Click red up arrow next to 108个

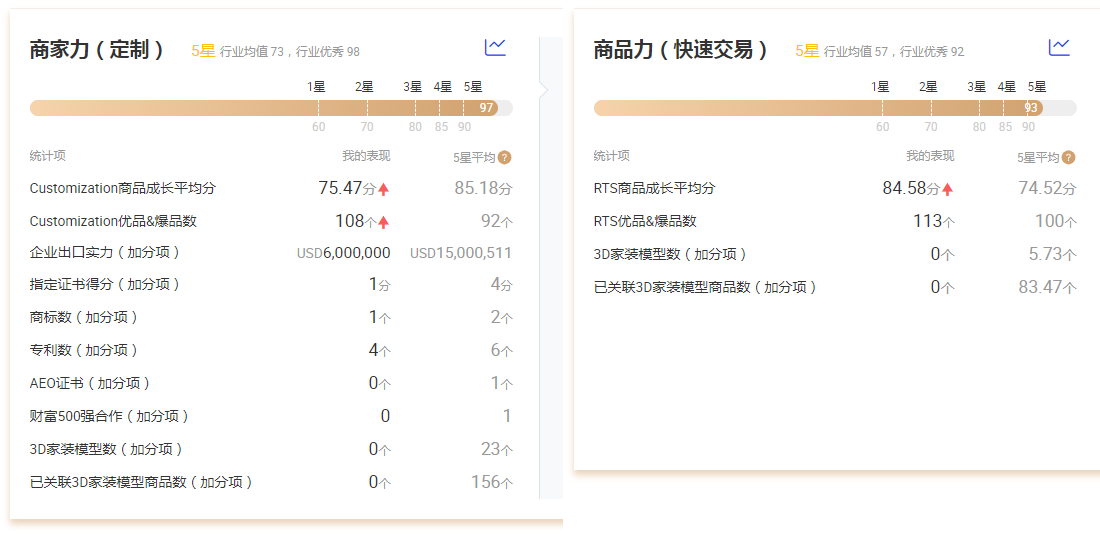383,222
